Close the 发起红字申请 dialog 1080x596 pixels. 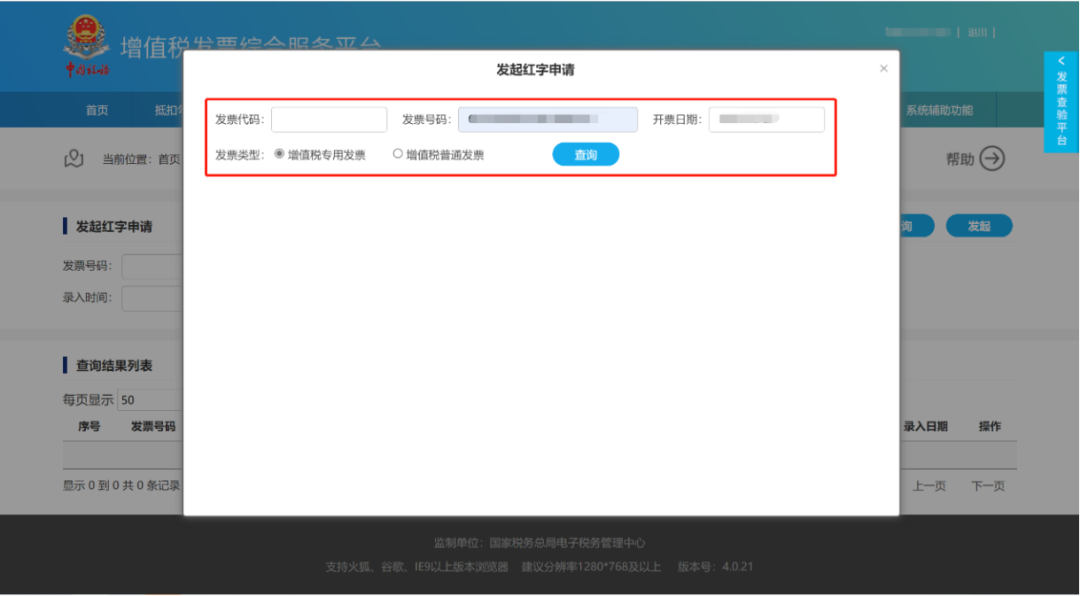point(883,69)
